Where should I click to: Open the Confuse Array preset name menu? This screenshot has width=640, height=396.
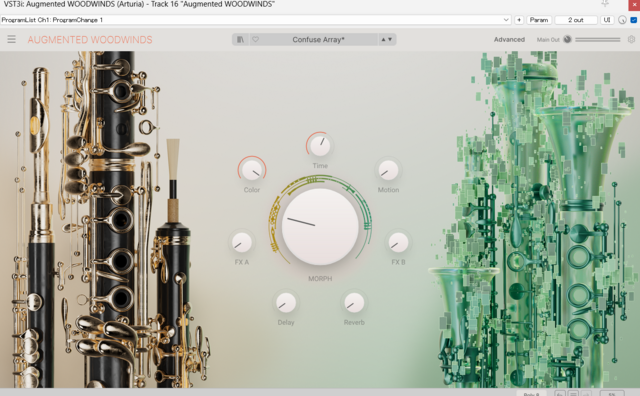318,39
